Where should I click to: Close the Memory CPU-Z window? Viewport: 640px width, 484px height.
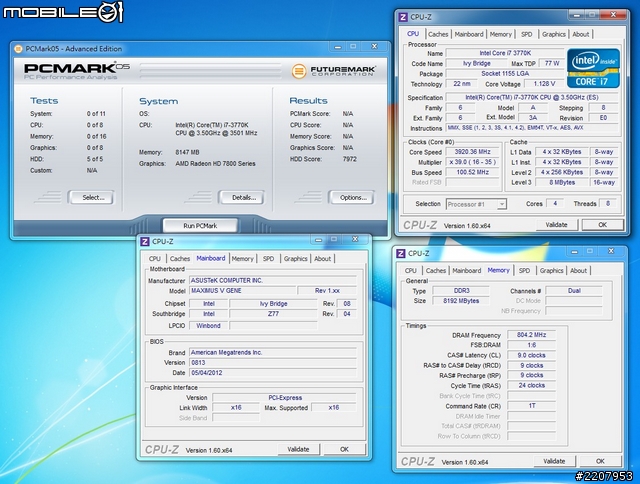pyautogui.click(x=611, y=251)
